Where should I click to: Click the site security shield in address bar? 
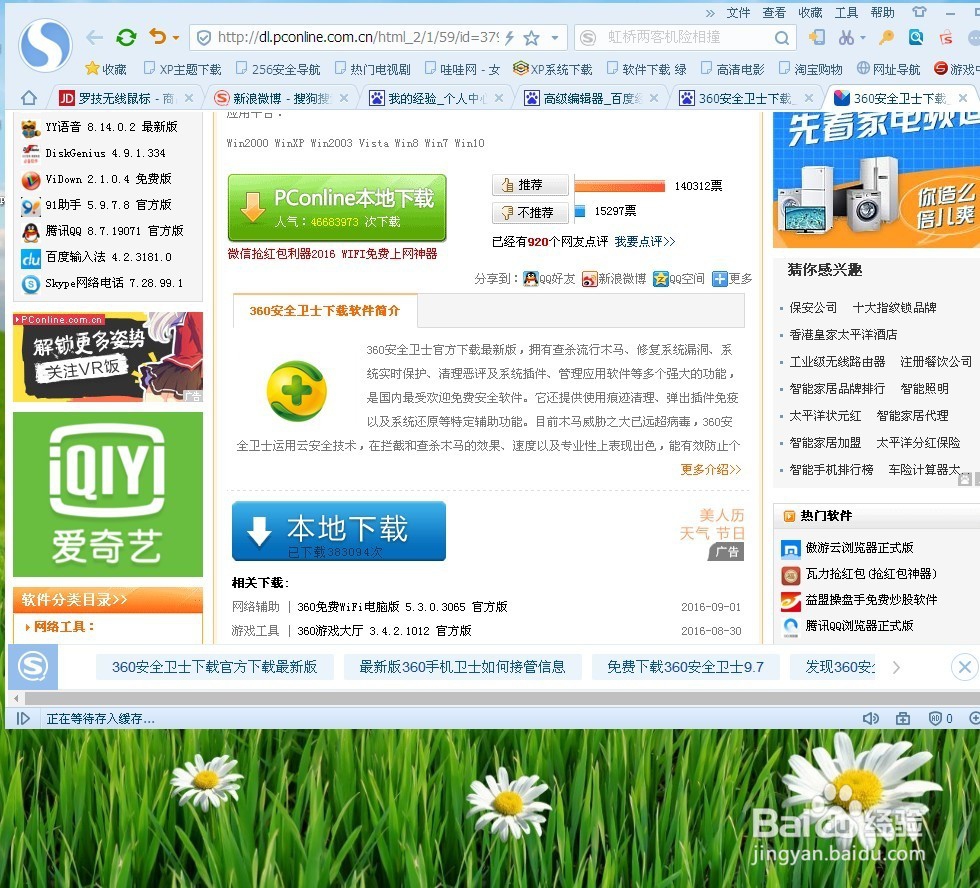[x=204, y=38]
